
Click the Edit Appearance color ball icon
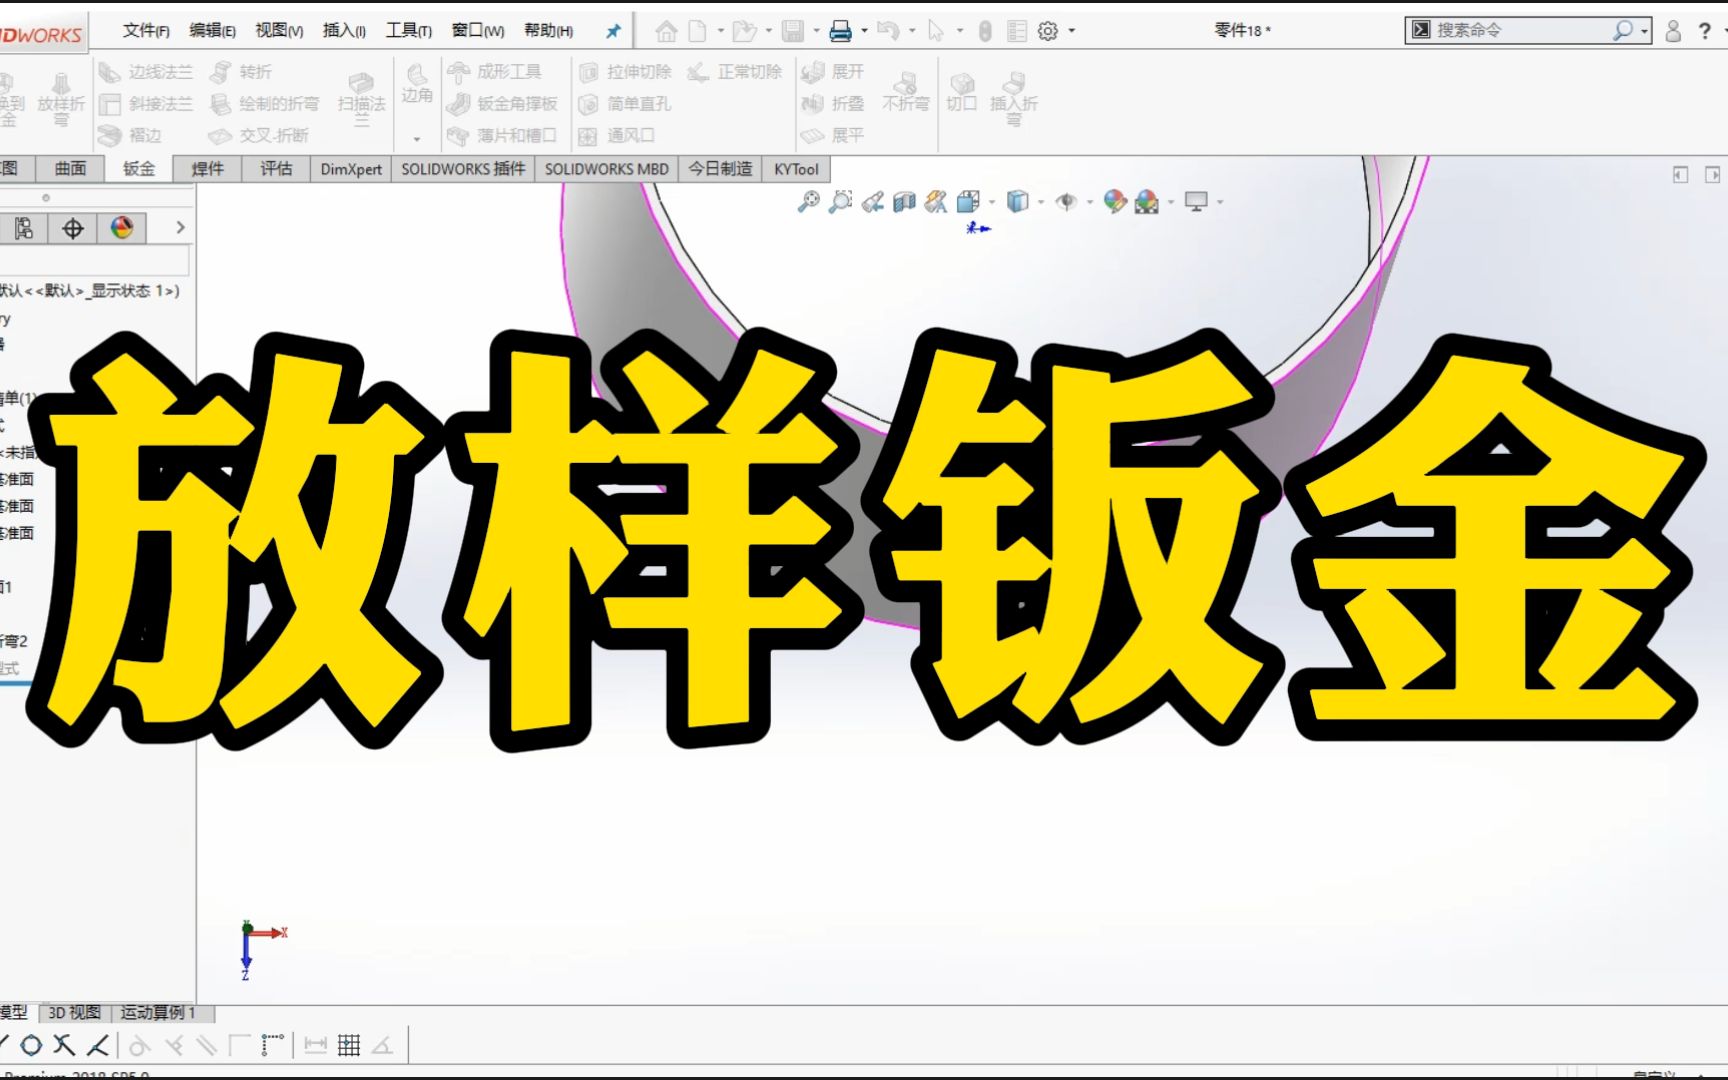[x=1114, y=202]
